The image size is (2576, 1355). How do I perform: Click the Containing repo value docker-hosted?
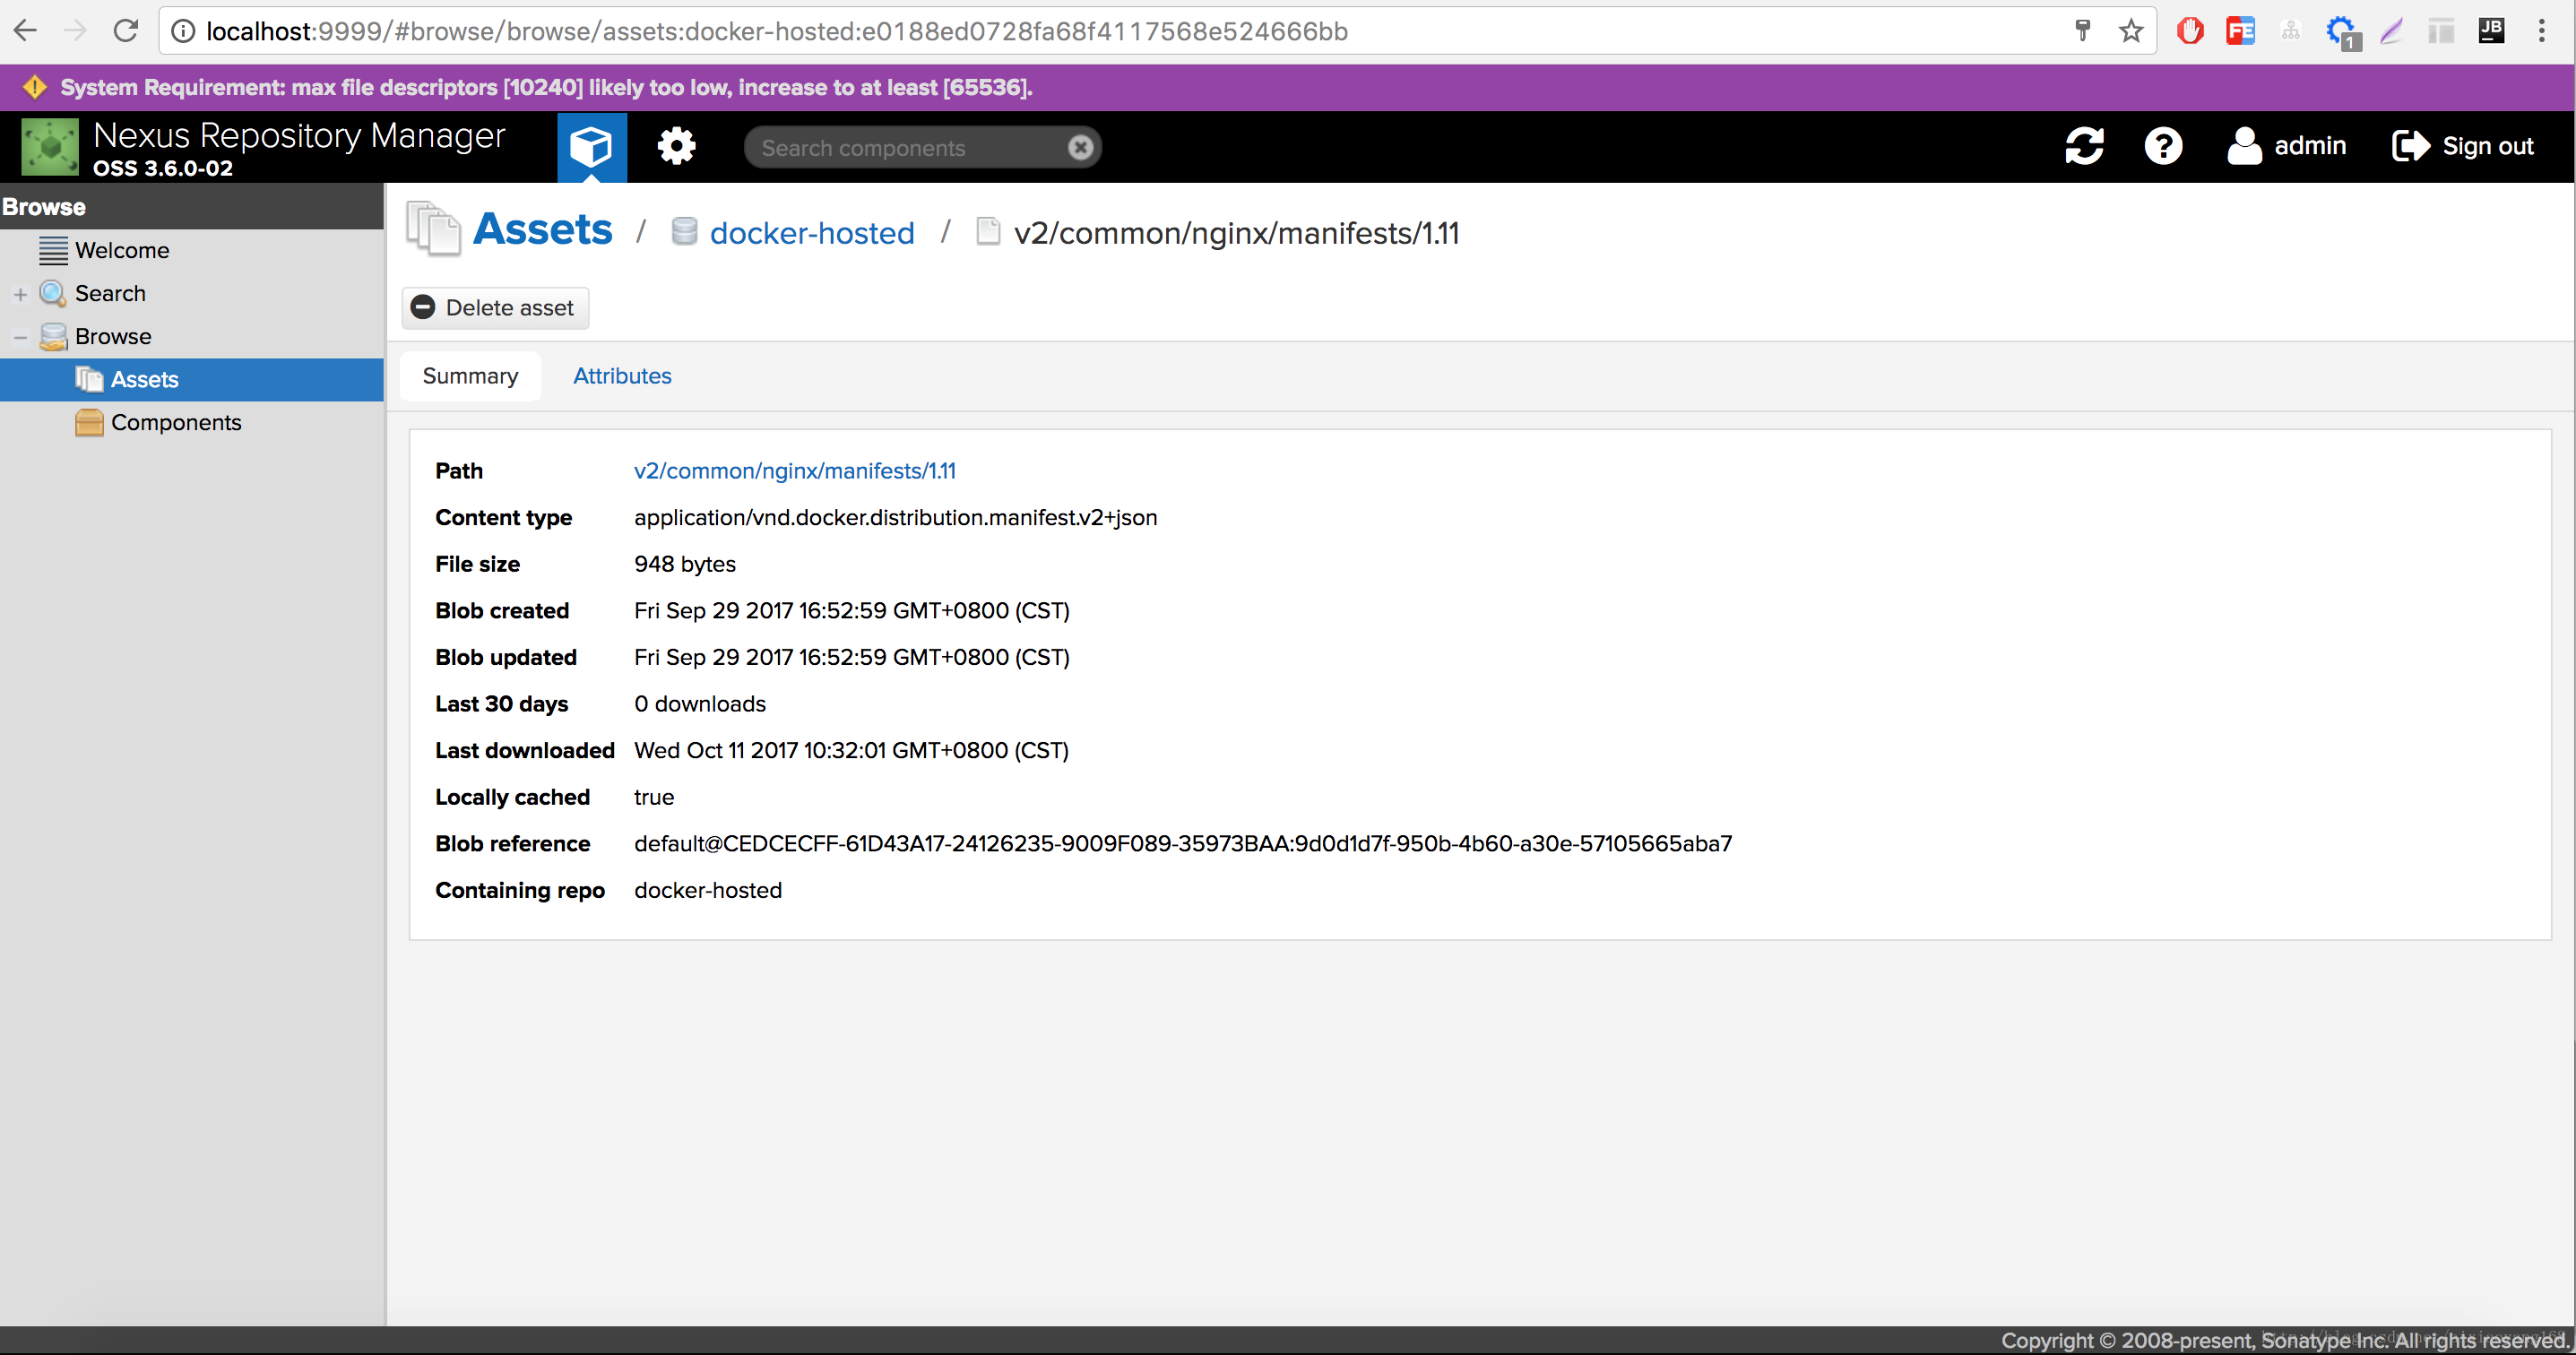[708, 890]
